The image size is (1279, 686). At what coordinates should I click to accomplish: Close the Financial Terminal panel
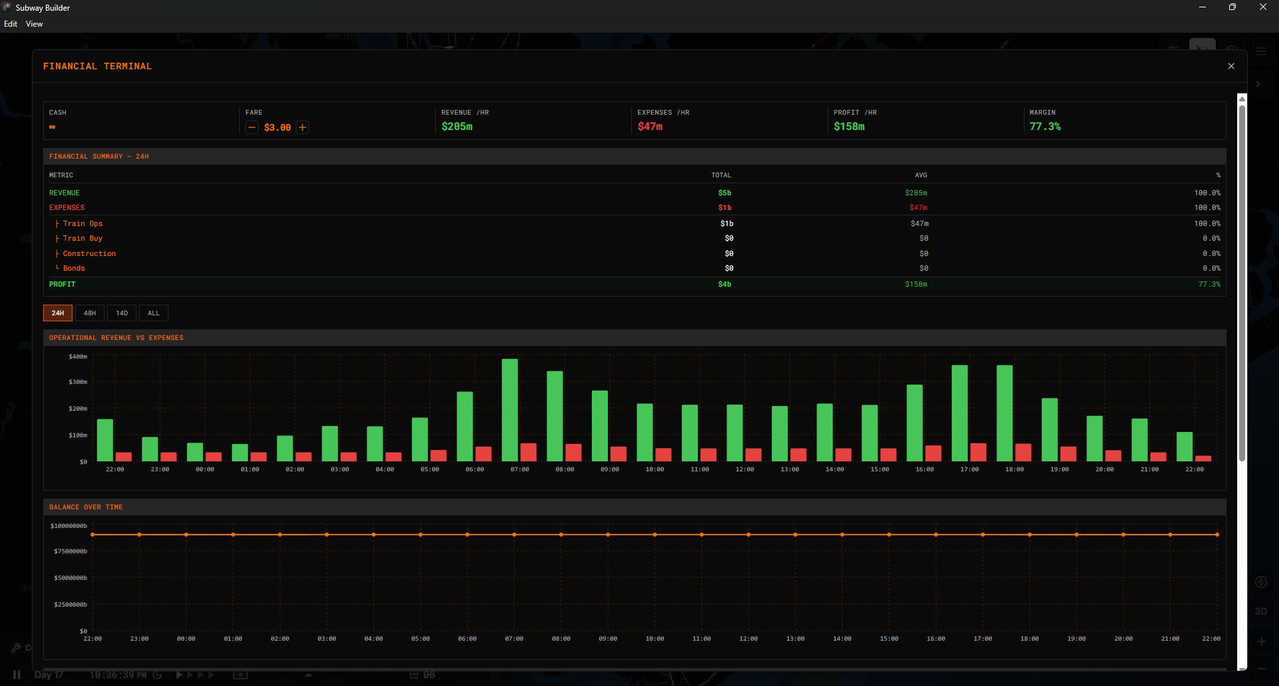[1231, 66]
